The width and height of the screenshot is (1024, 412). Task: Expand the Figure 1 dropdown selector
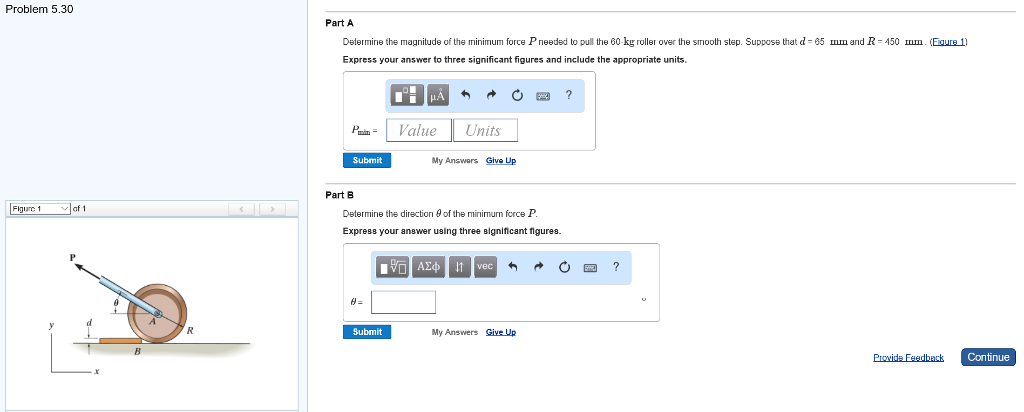40,209
